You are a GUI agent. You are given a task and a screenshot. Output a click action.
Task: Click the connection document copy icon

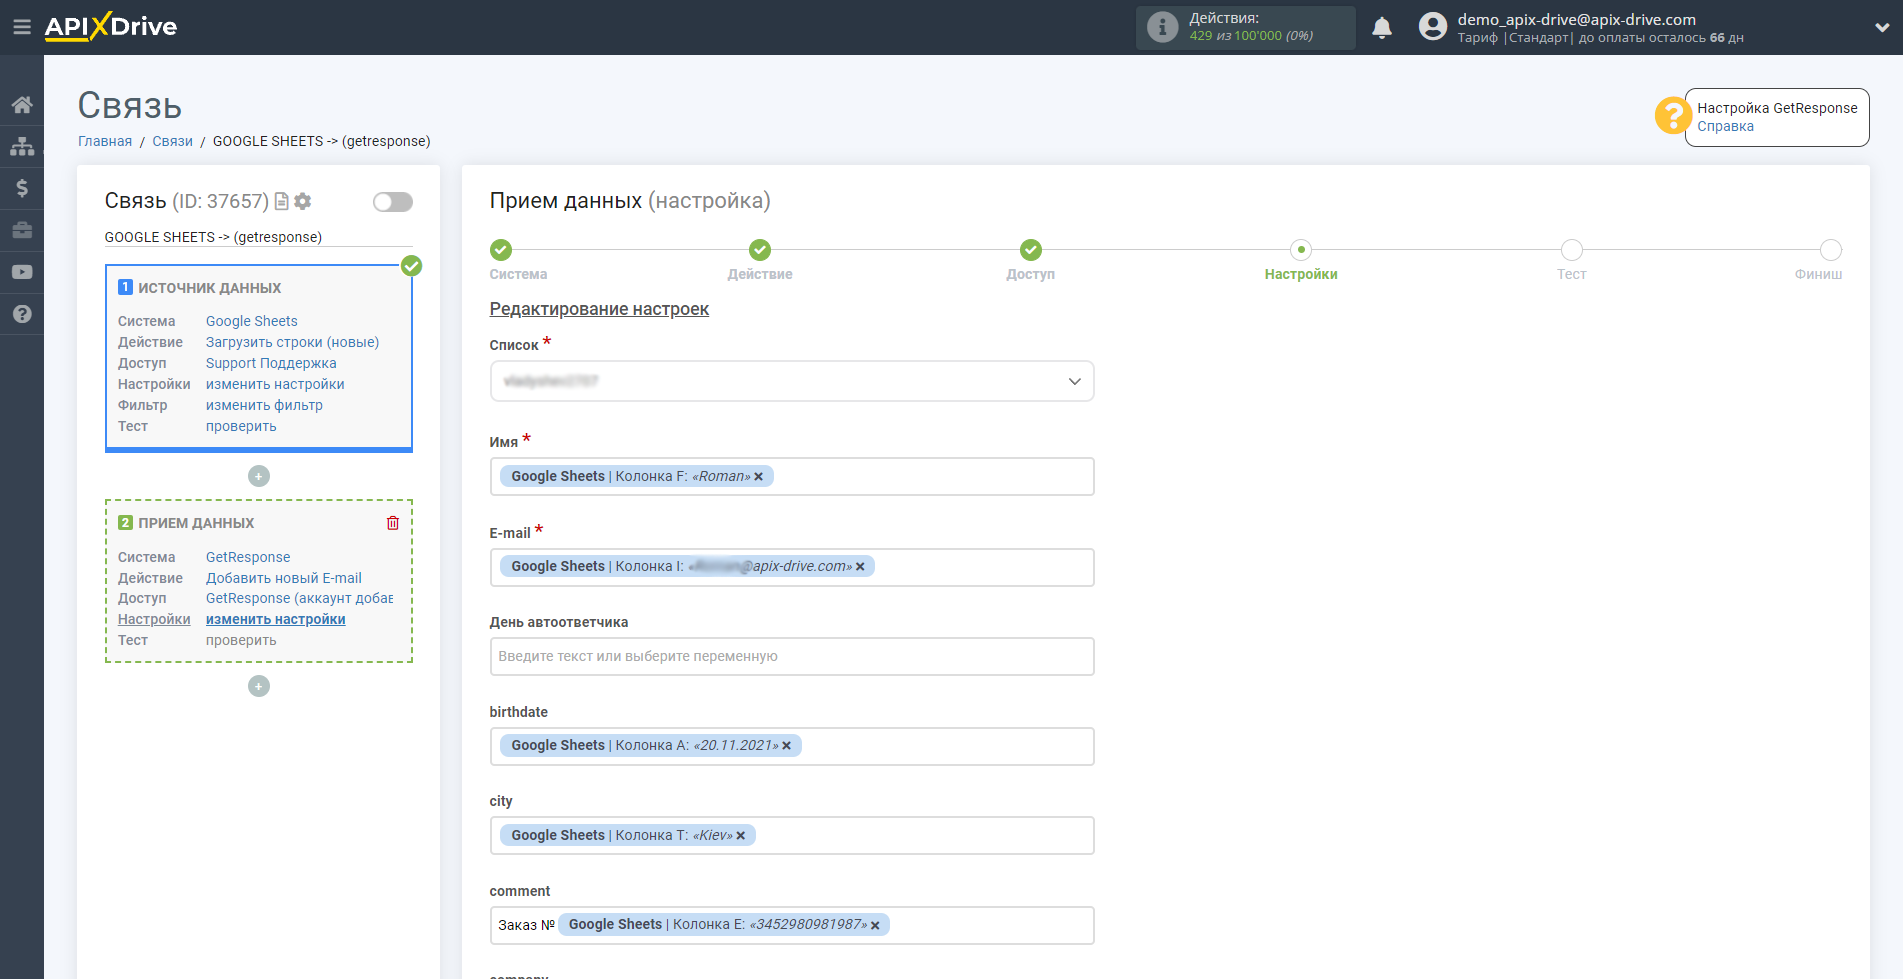click(281, 201)
